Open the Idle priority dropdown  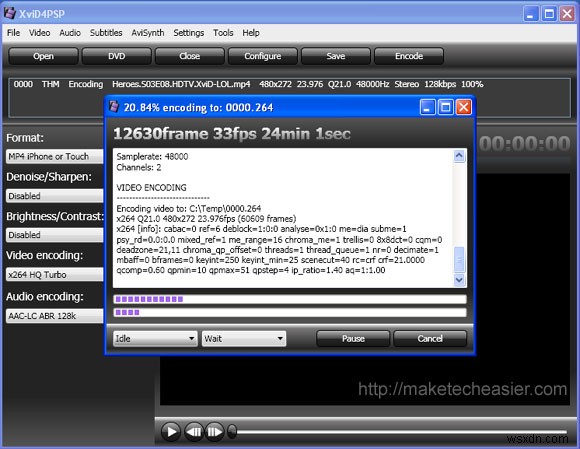(155, 338)
